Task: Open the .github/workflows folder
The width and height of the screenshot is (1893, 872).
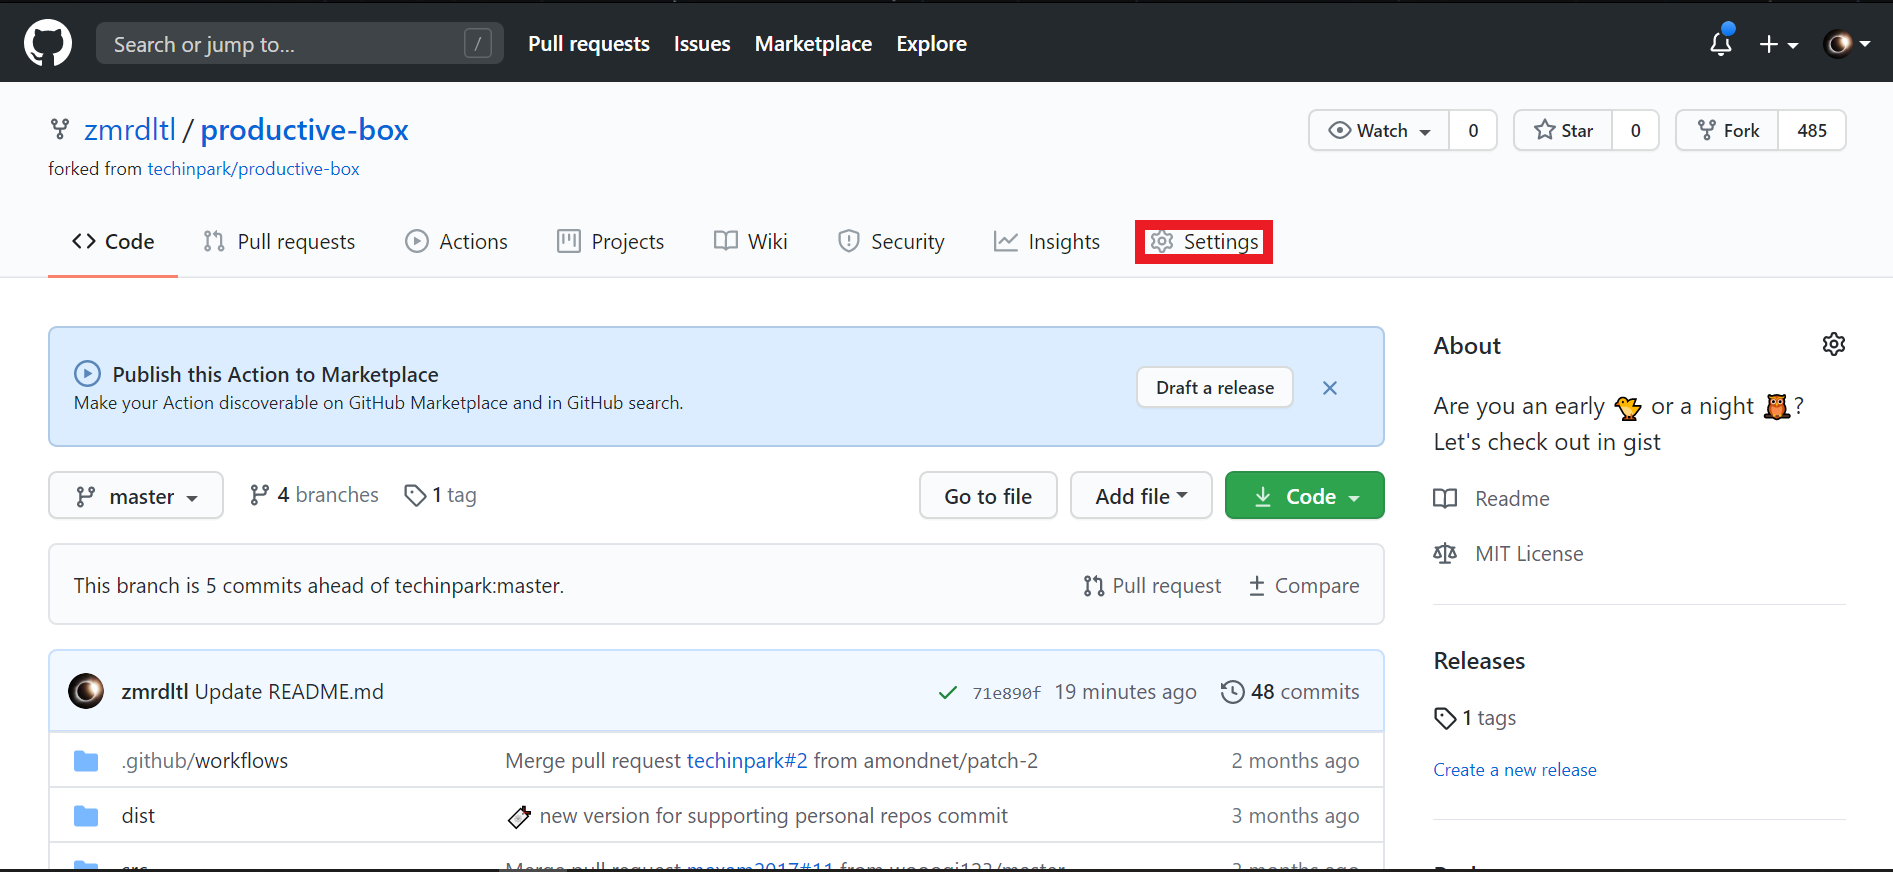Action: pos(205,761)
